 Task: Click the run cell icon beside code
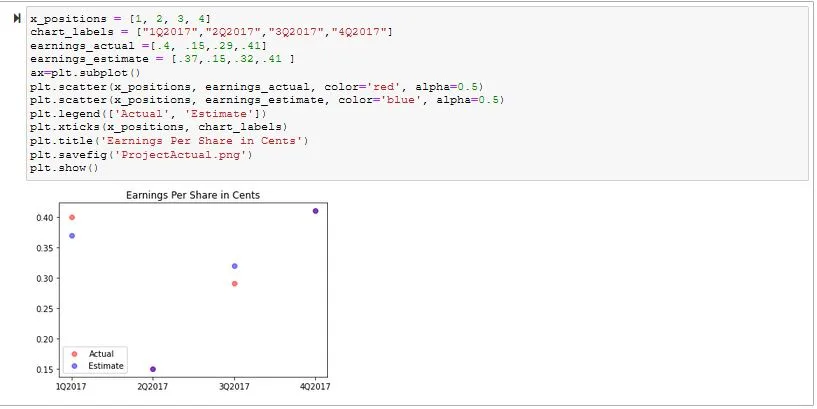tap(17, 18)
